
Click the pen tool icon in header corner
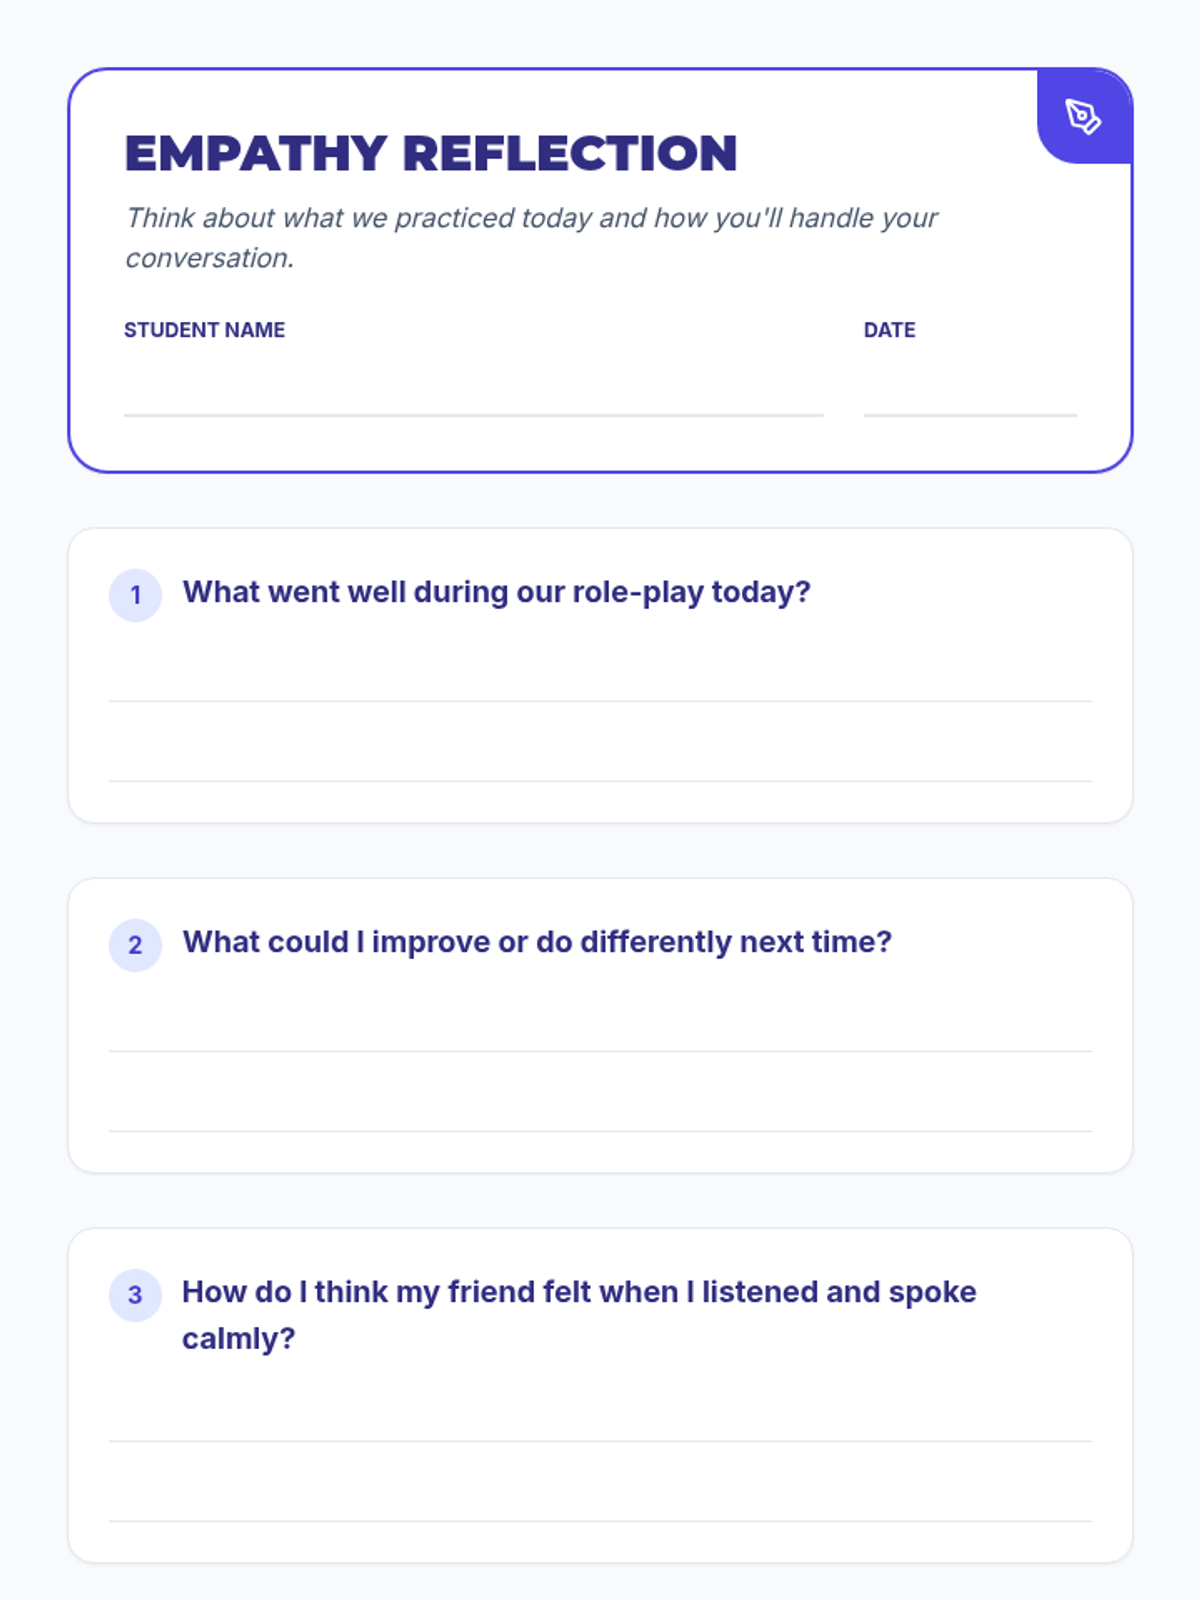point(1083,116)
